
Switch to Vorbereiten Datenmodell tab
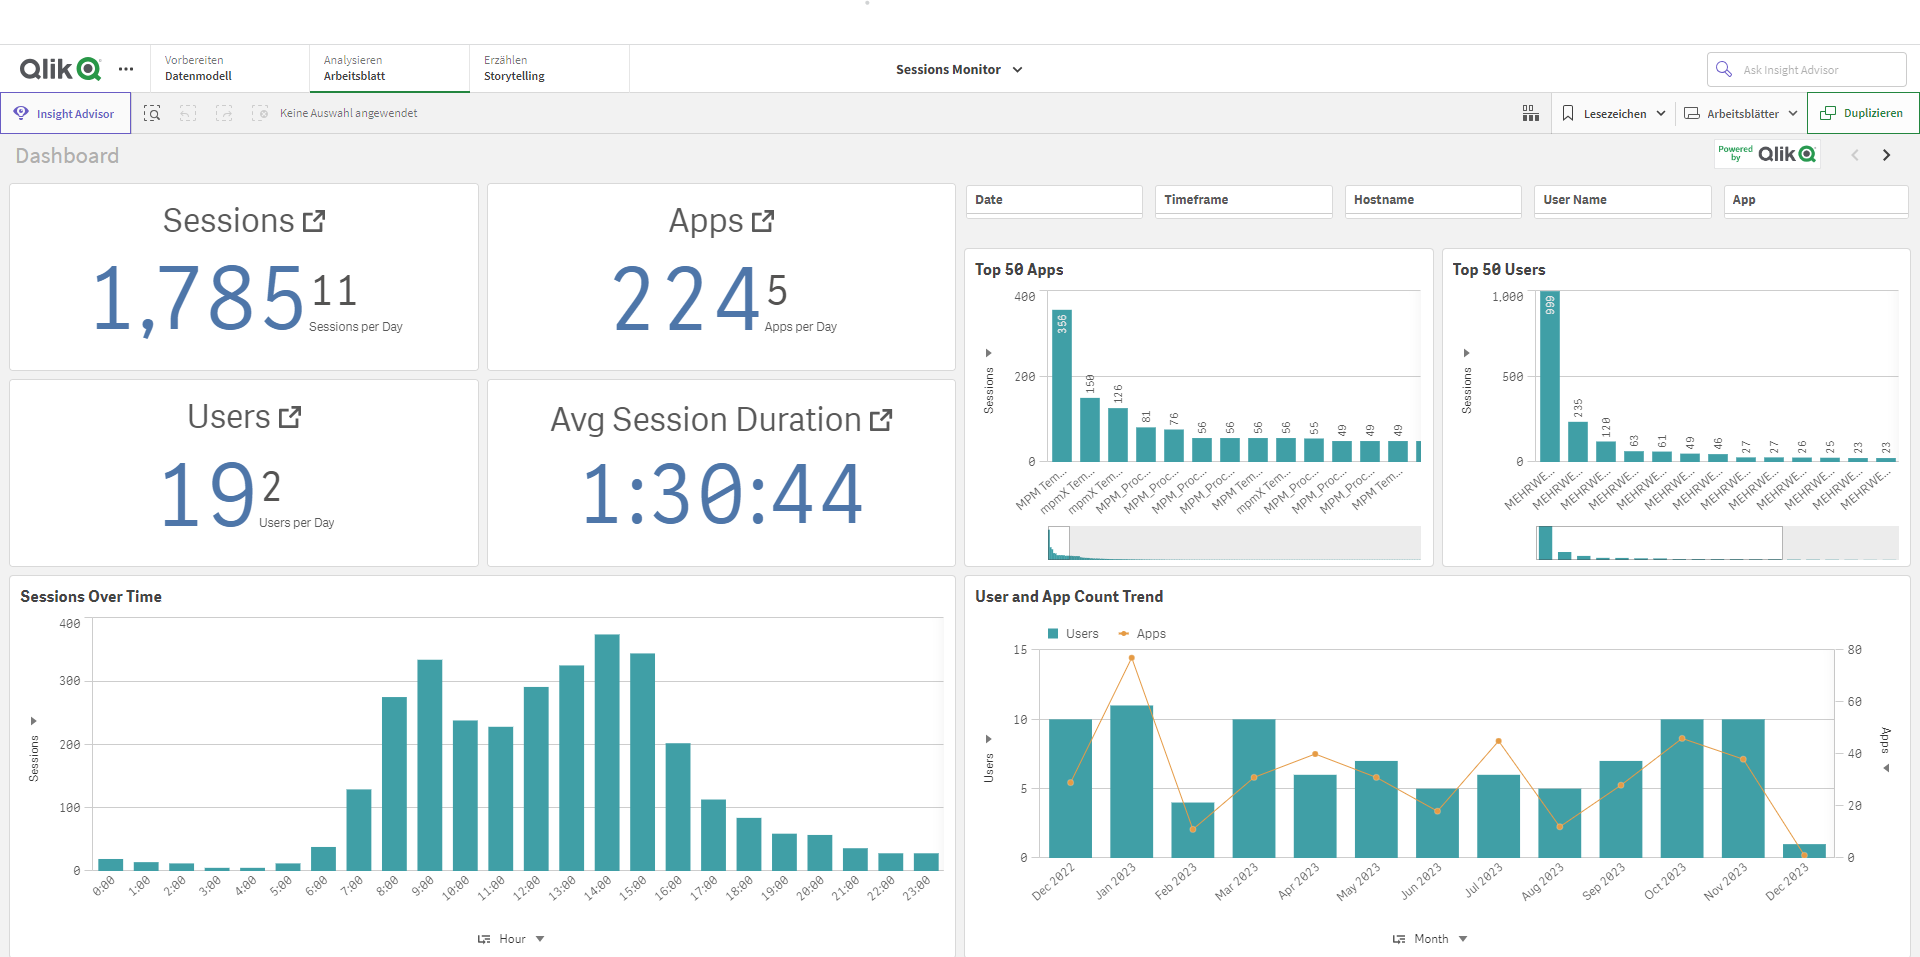click(x=230, y=68)
